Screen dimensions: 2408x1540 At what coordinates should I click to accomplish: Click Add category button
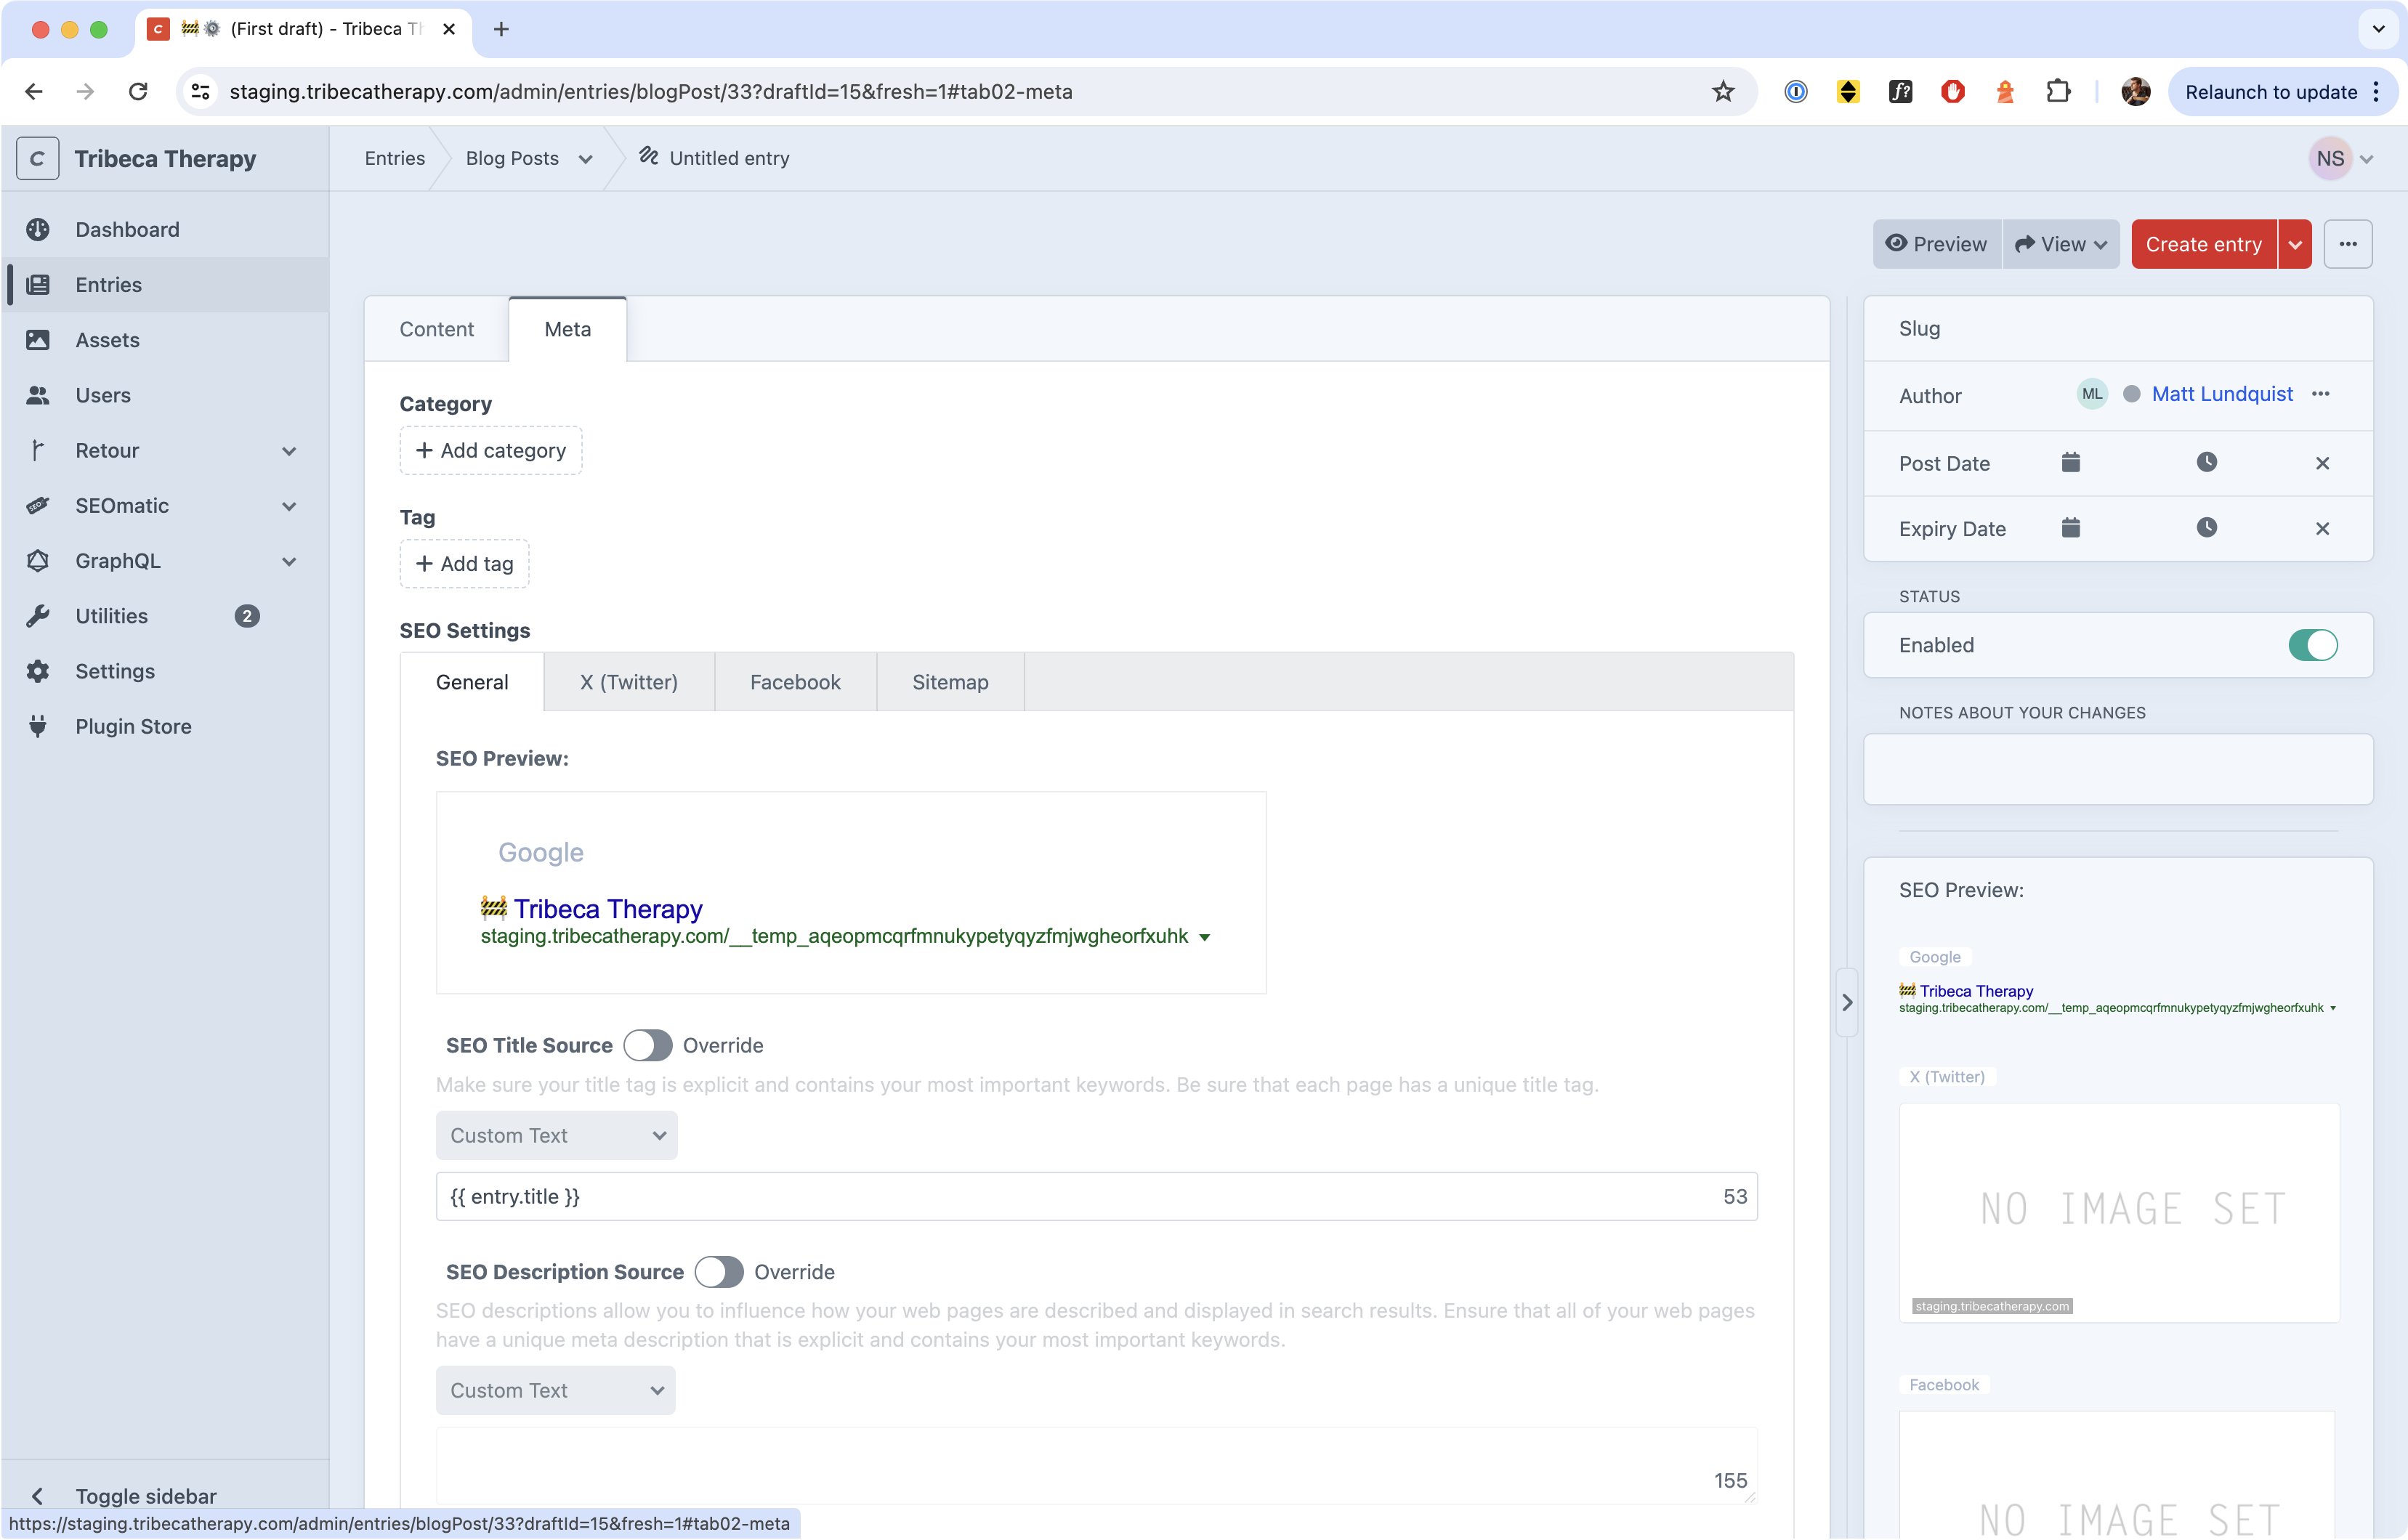[491, 450]
